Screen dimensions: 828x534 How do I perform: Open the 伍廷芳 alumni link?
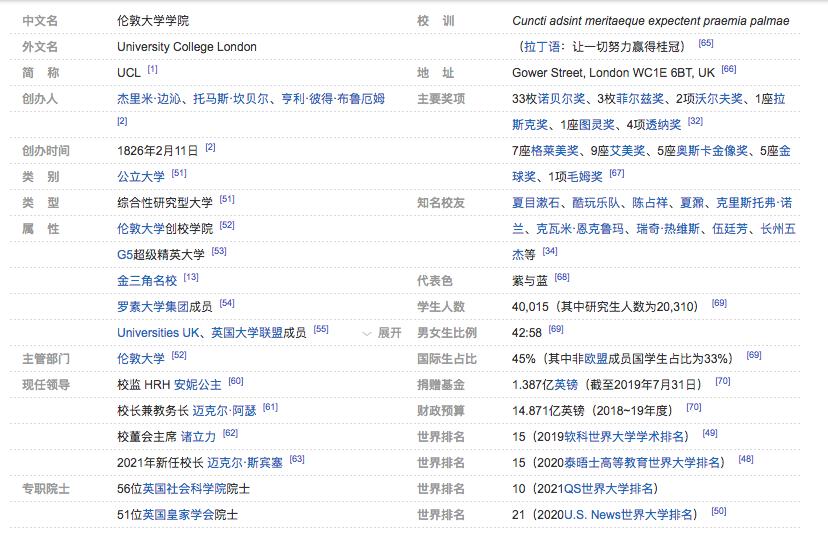pos(730,229)
